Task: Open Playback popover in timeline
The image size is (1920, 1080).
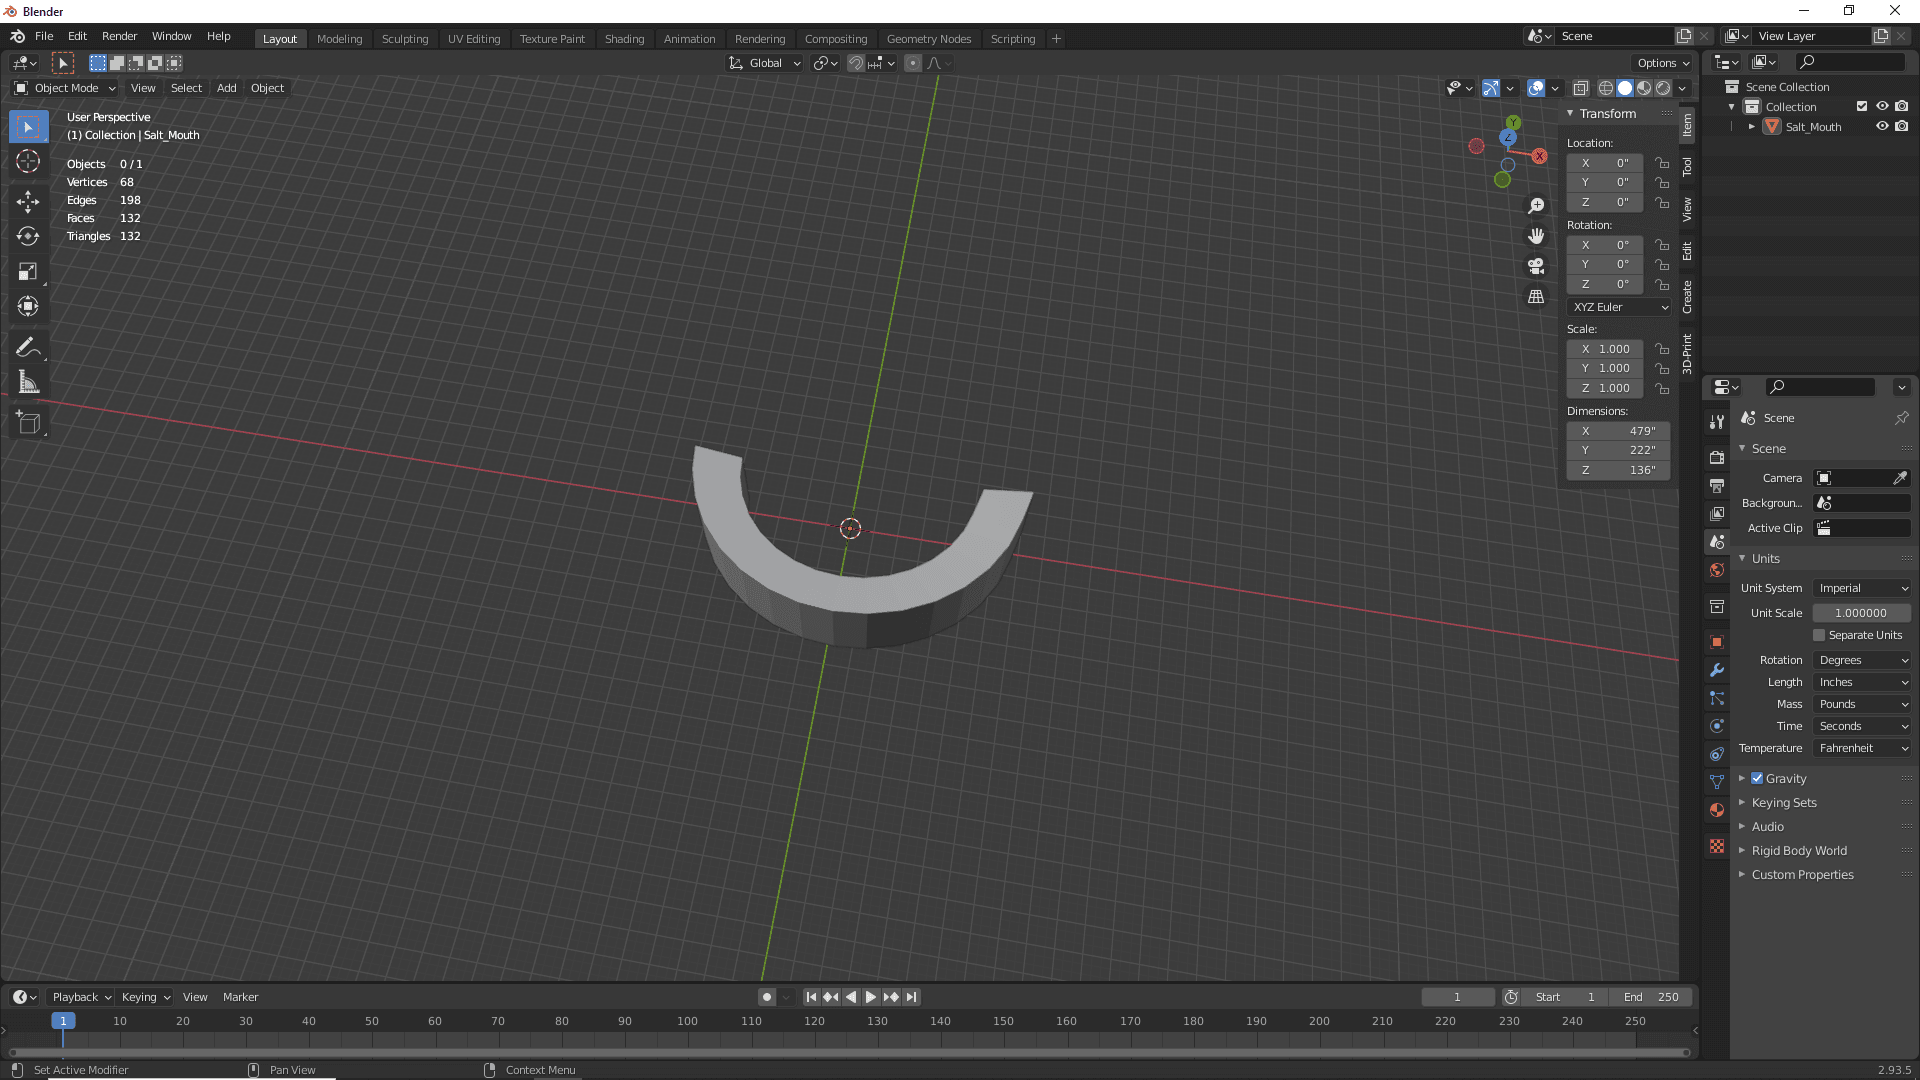Action: [81, 997]
